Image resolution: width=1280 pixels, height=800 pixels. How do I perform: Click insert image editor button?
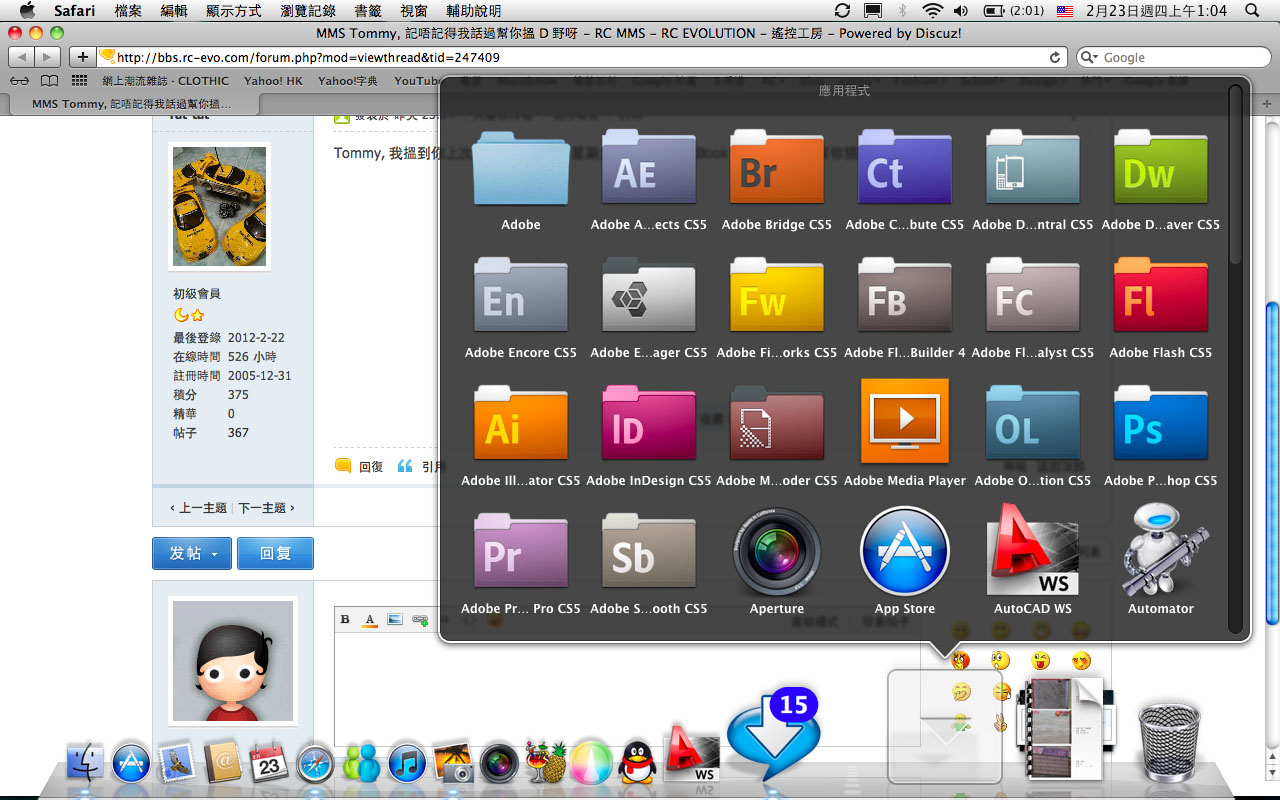394,619
